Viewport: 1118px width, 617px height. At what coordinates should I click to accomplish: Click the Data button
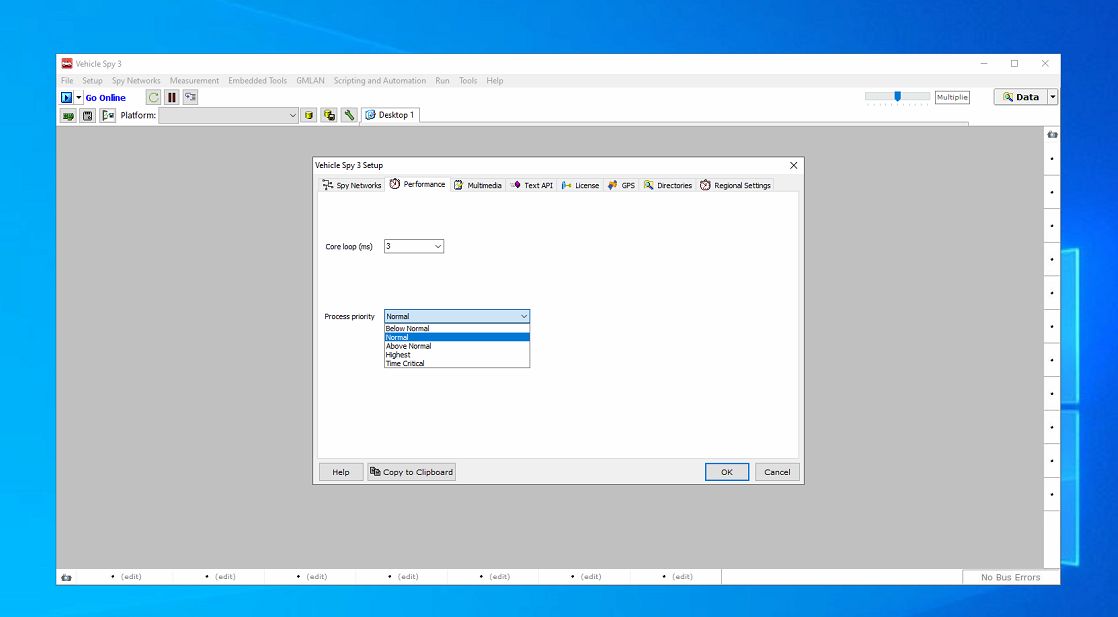click(1020, 97)
